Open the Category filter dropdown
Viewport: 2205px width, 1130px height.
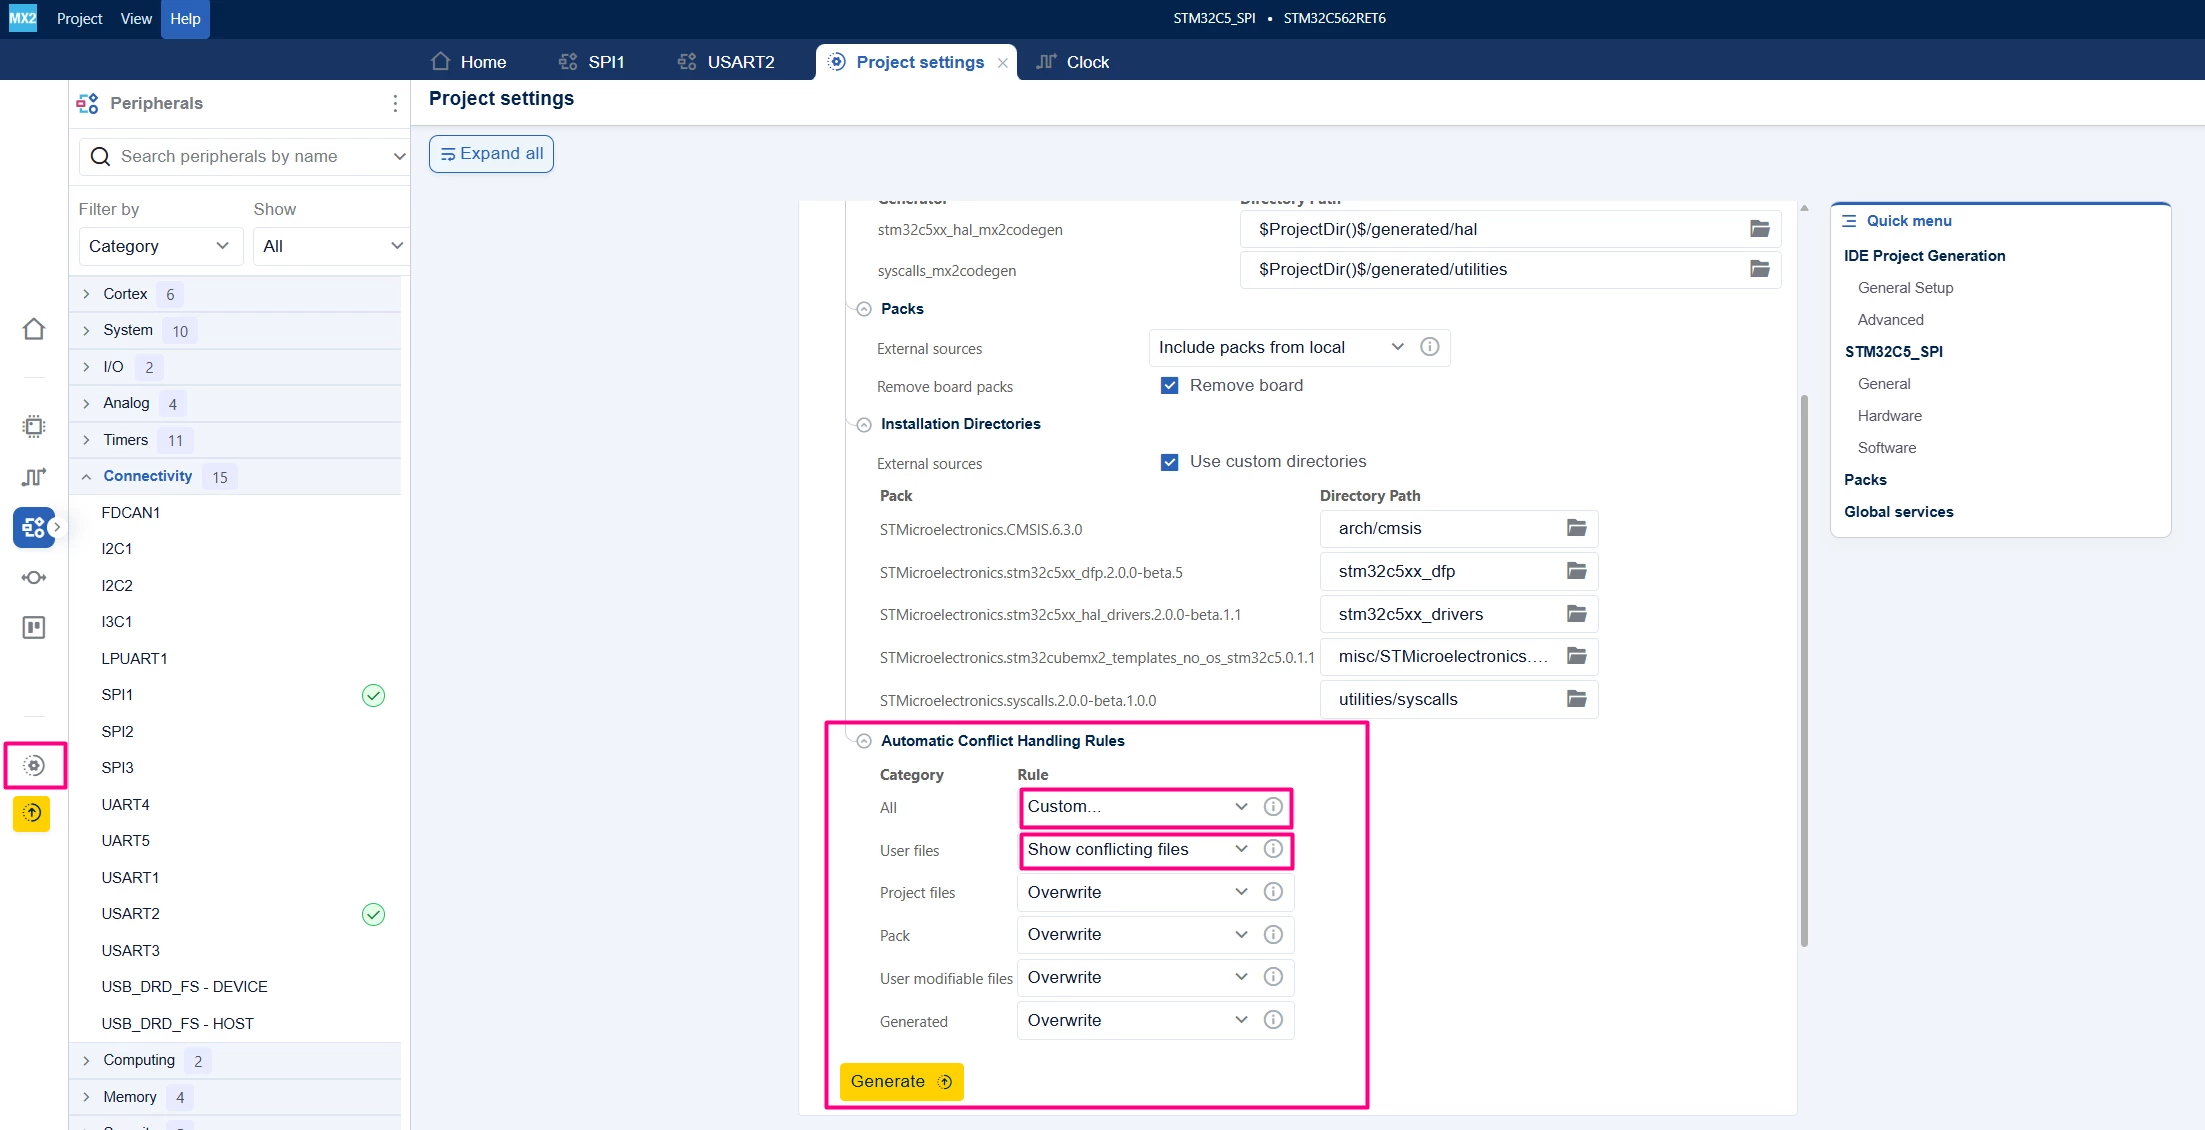(160, 246)
